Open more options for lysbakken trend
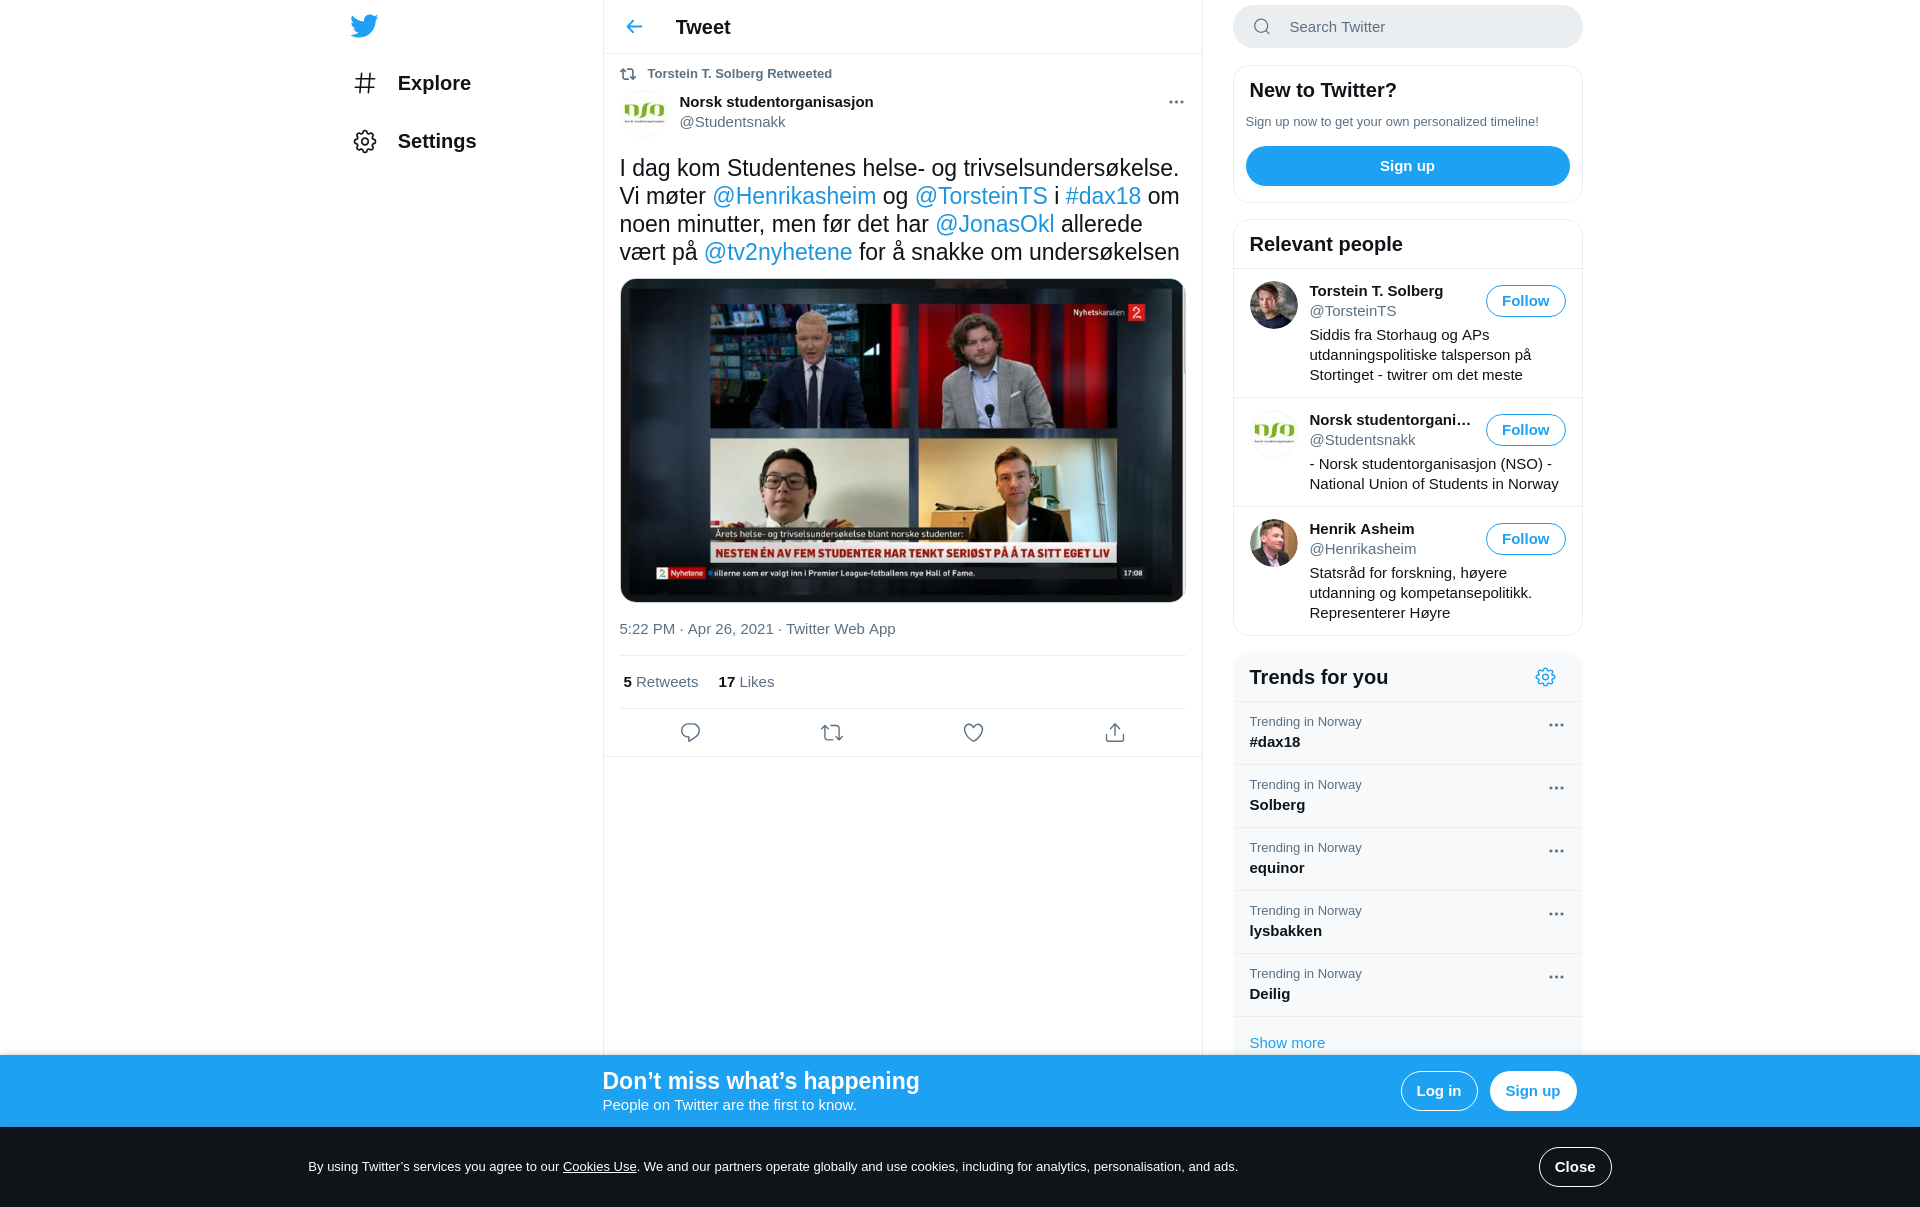This screenshot has height=1207, width=1920. point(1556,914)
